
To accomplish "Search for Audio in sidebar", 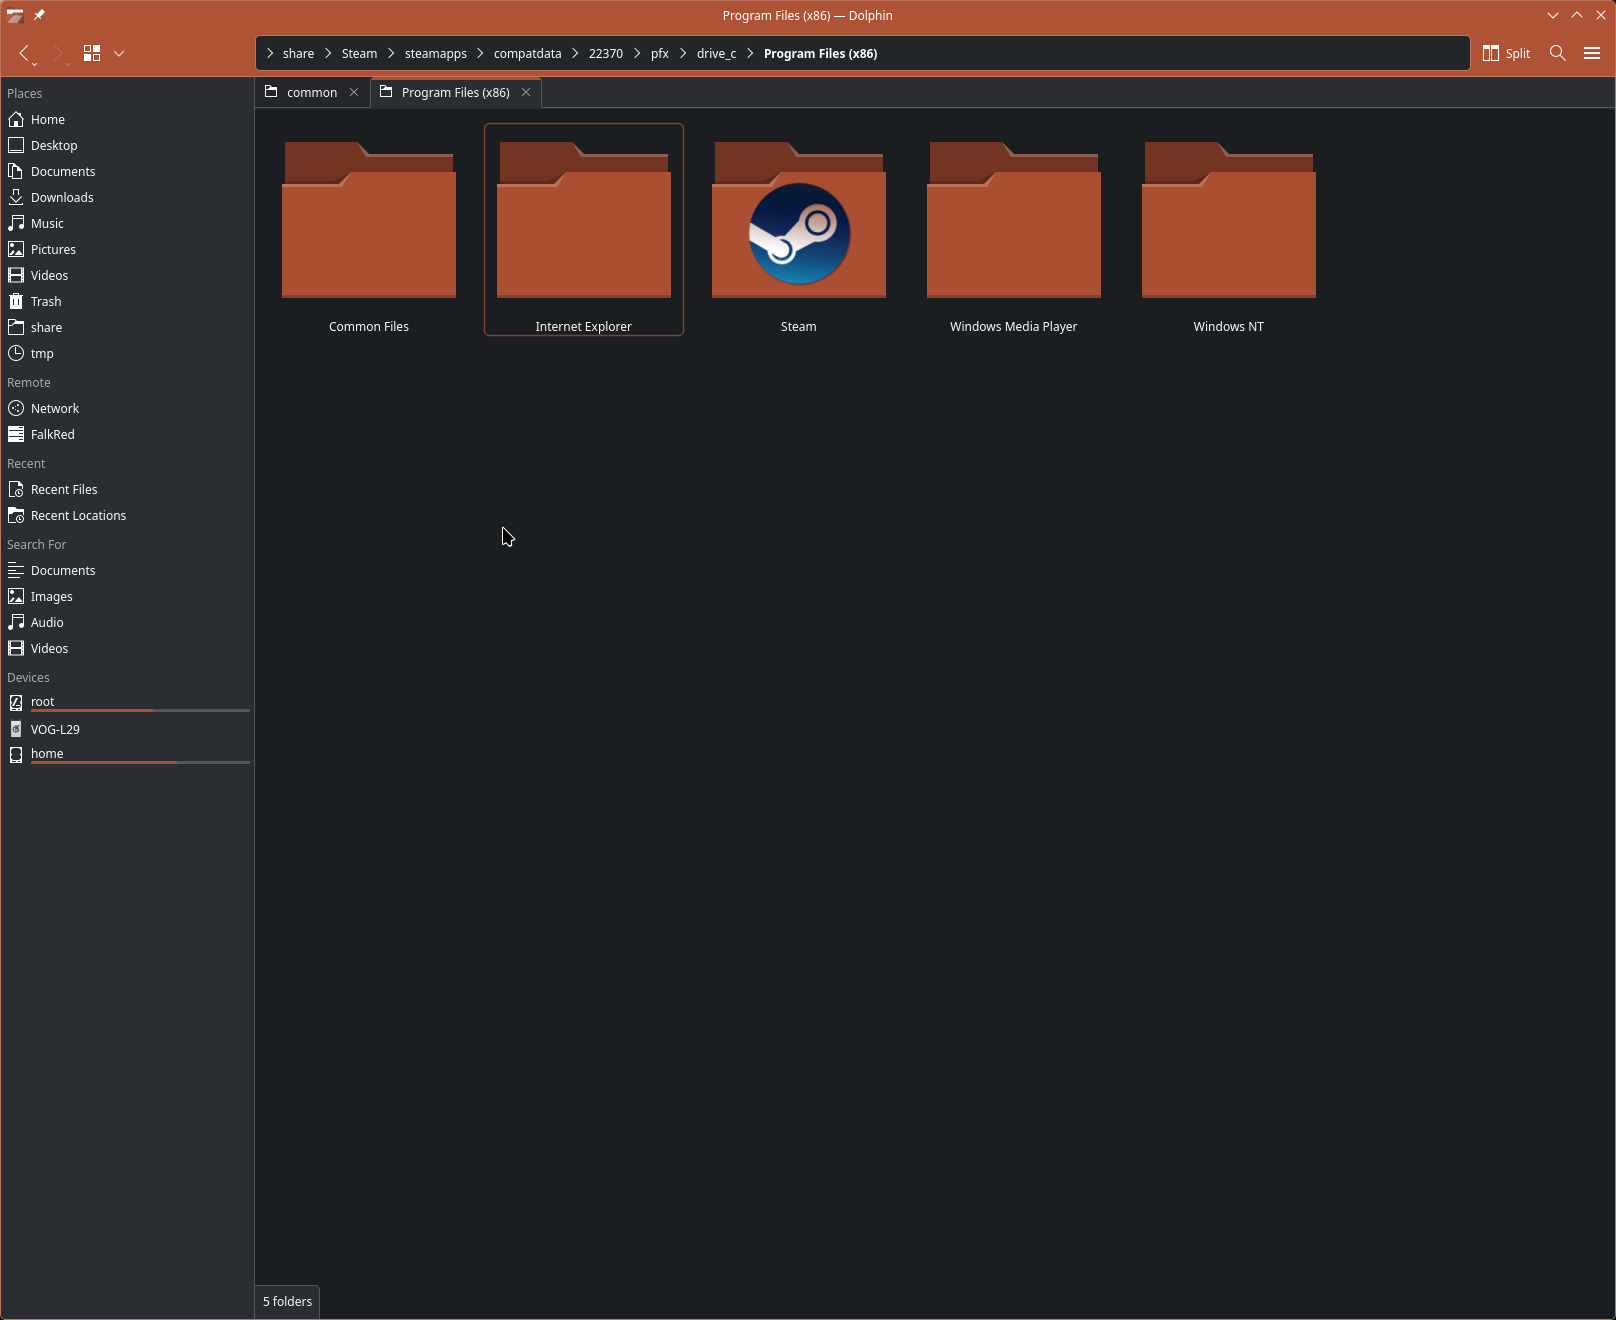I will click(127, 622).
